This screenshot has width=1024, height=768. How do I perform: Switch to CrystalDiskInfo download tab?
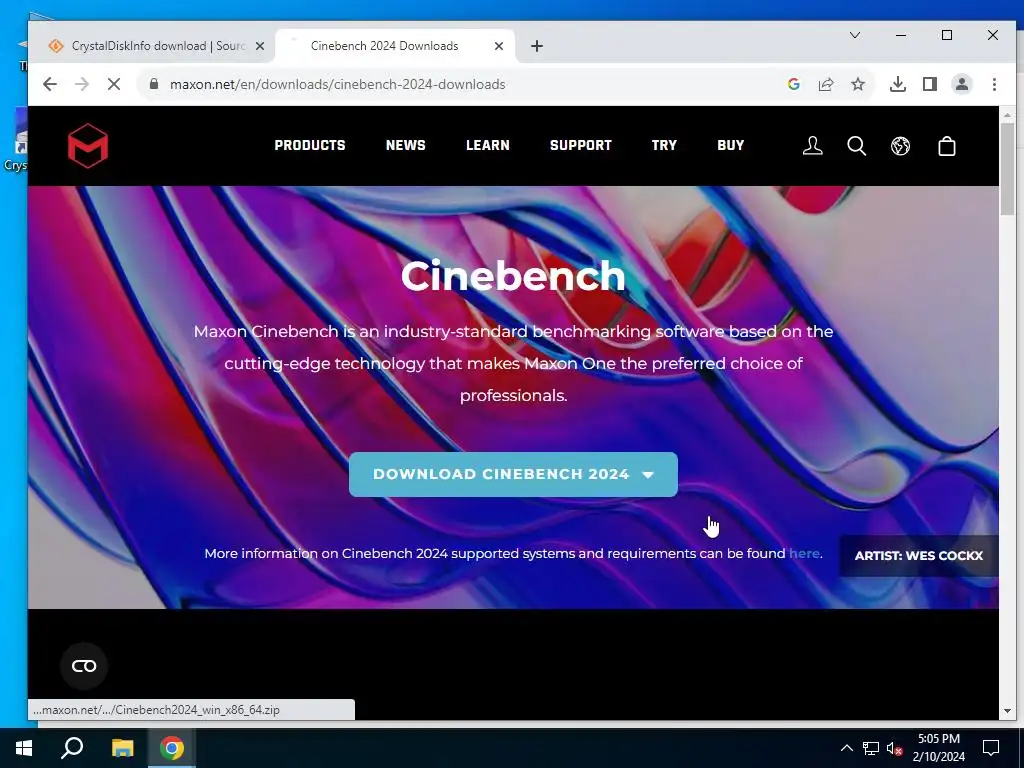tap(157, 46)
